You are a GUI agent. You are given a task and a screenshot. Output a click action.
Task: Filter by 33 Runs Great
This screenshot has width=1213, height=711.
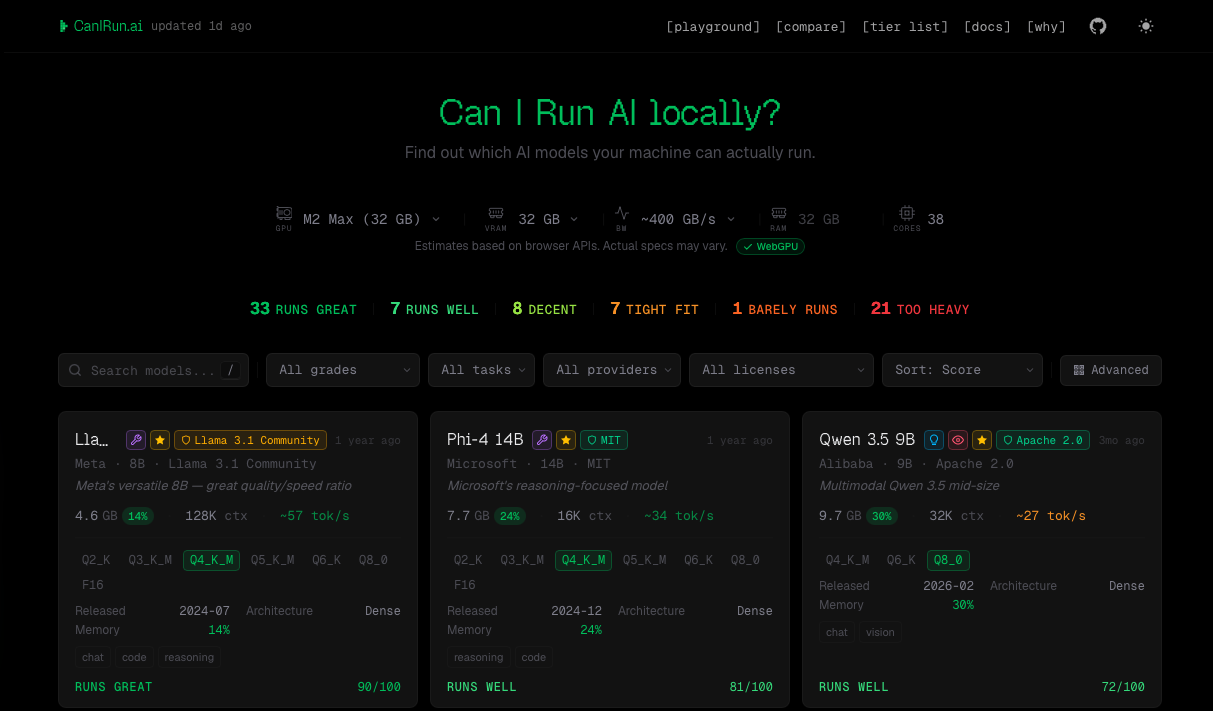coord(303,309)
